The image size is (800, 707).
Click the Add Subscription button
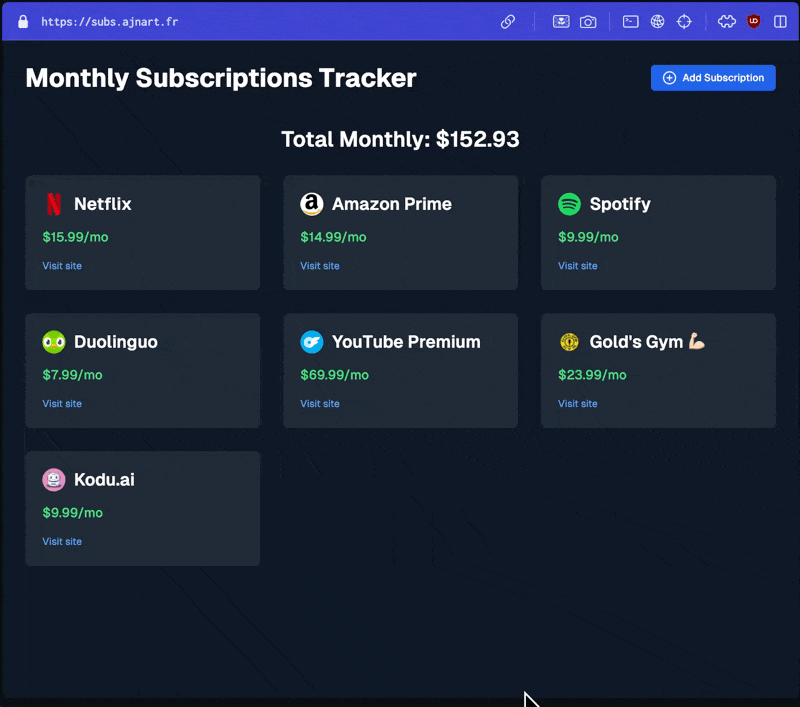(713, 77)
